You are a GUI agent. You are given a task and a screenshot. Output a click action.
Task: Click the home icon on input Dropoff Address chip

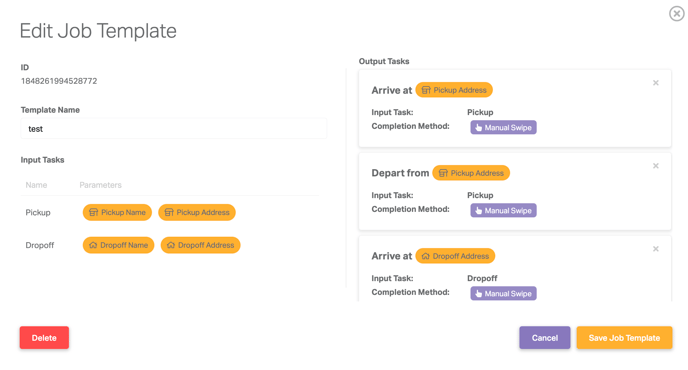tap(171, 245)
